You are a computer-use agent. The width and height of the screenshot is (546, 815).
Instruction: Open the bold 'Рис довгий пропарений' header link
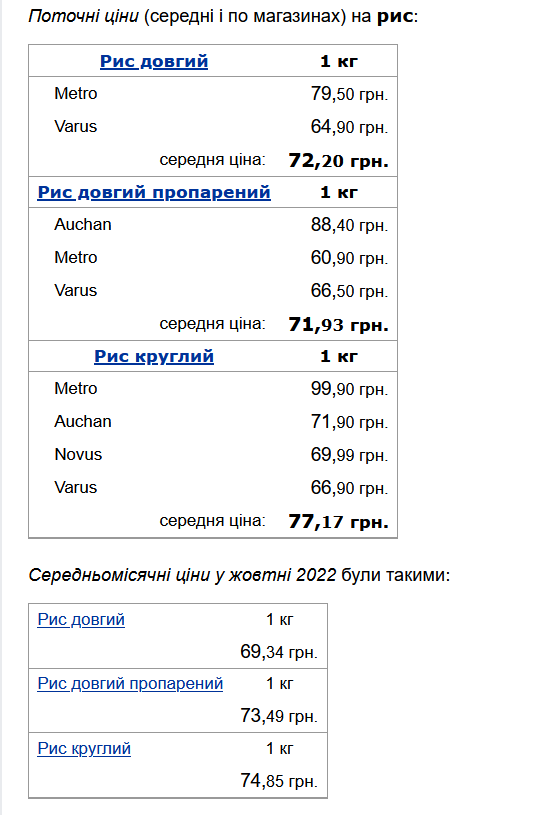(x=154, y=192)
